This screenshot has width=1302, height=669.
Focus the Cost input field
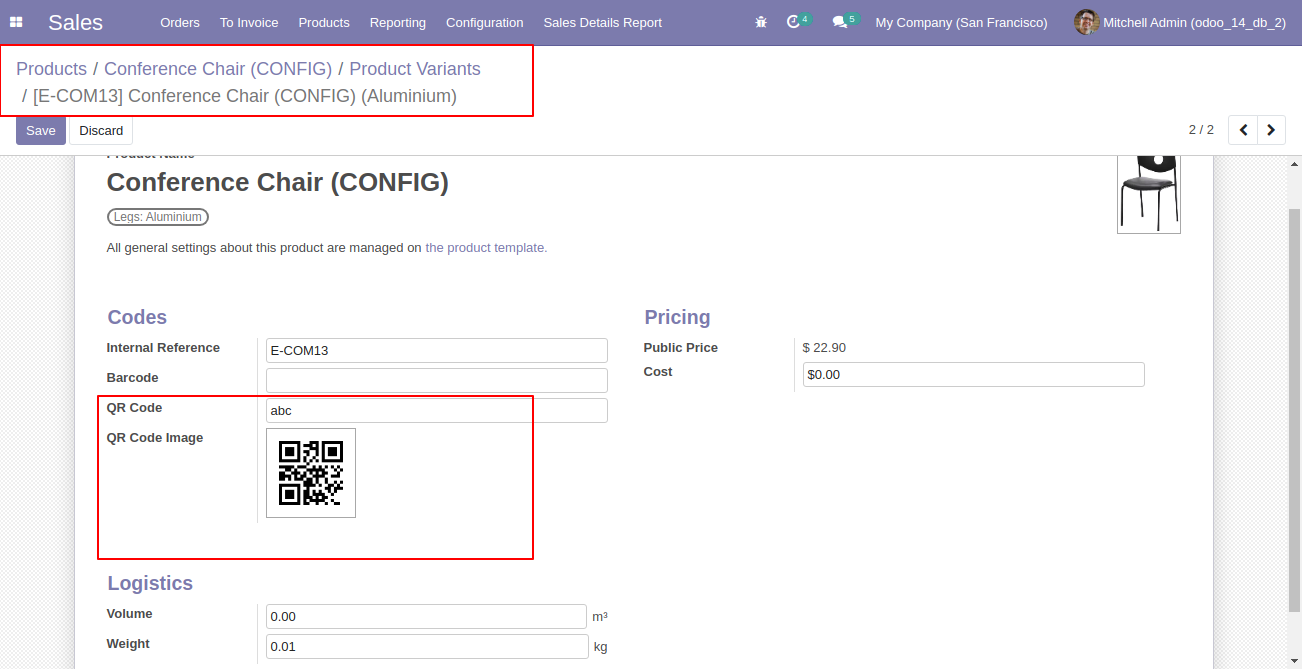pyautogui.click(x=974, y=374)
